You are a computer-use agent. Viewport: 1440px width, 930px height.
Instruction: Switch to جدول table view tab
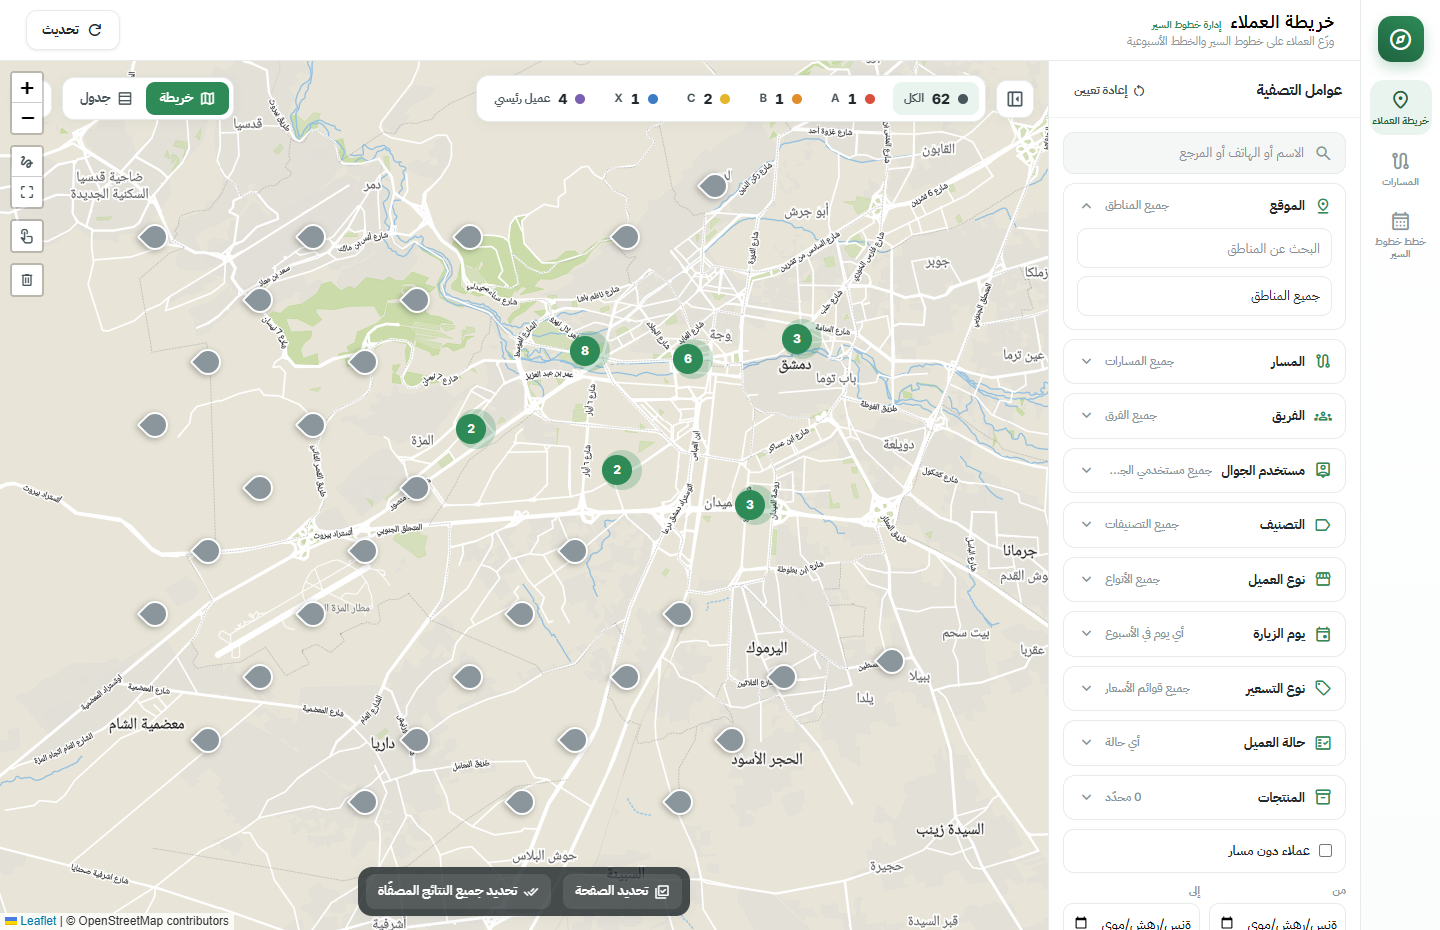click(105, 99)
